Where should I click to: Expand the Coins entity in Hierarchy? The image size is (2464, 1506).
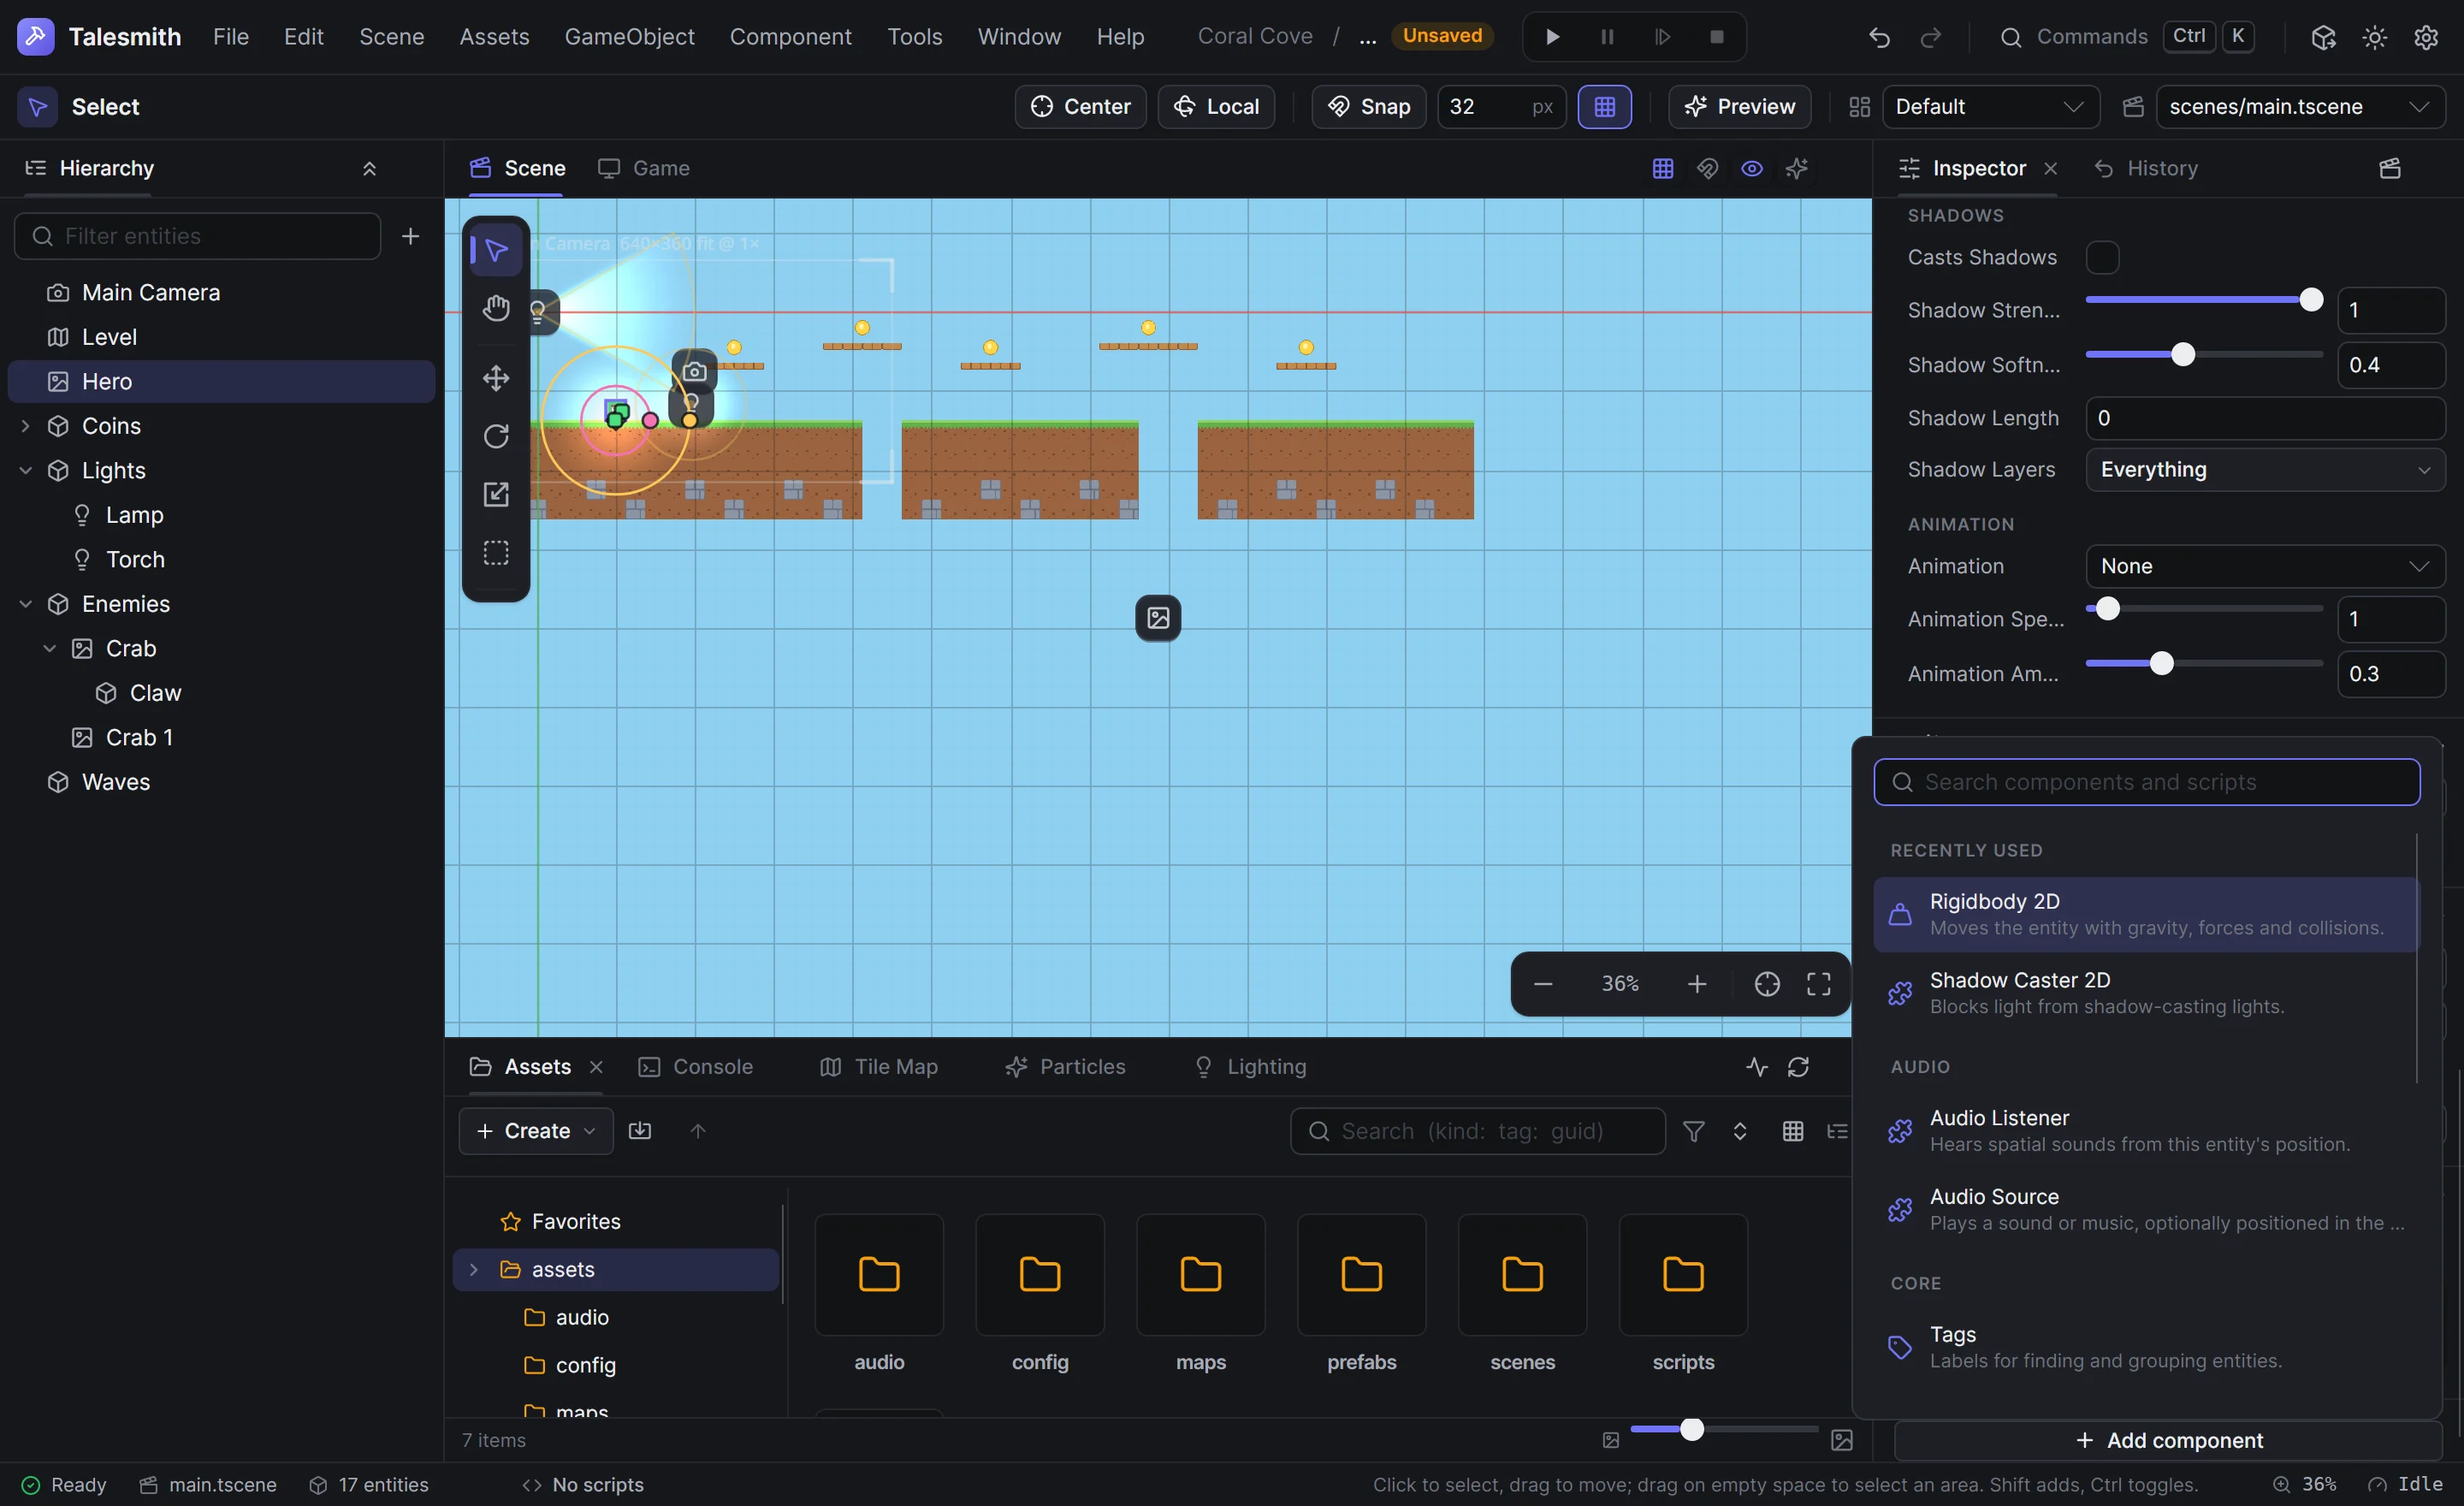25,426
